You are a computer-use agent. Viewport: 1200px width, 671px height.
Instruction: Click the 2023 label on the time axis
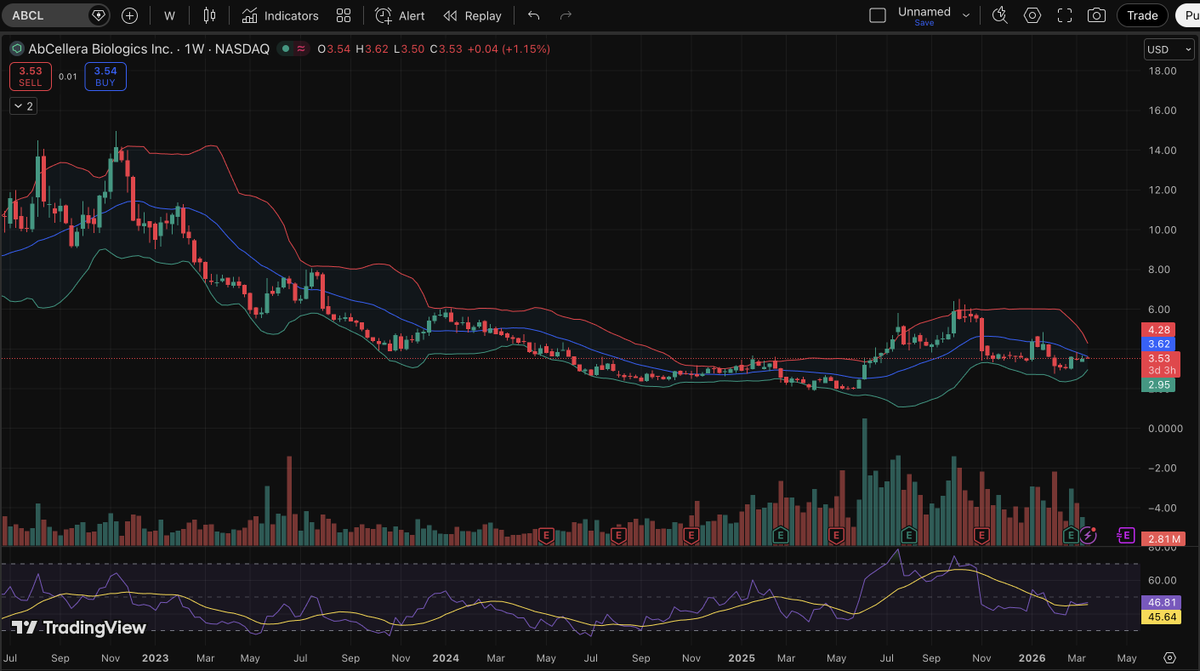(155, 659)
